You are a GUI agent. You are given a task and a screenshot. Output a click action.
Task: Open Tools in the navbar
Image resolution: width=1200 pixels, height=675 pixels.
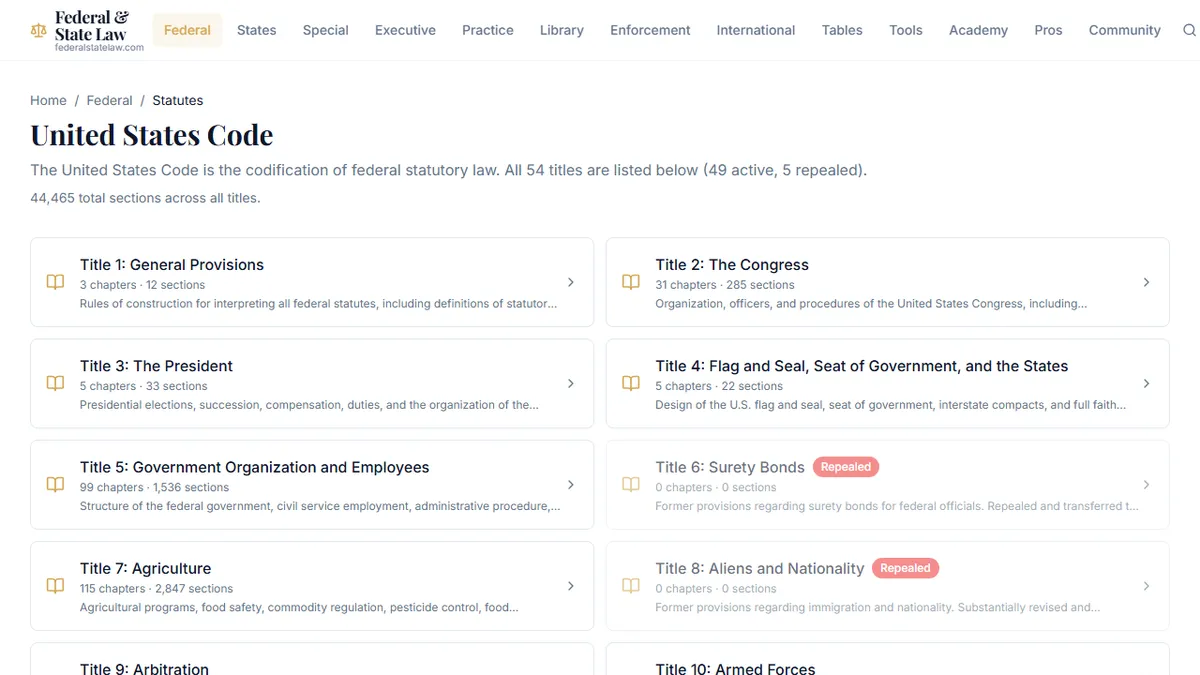click(x=906, y=30)
